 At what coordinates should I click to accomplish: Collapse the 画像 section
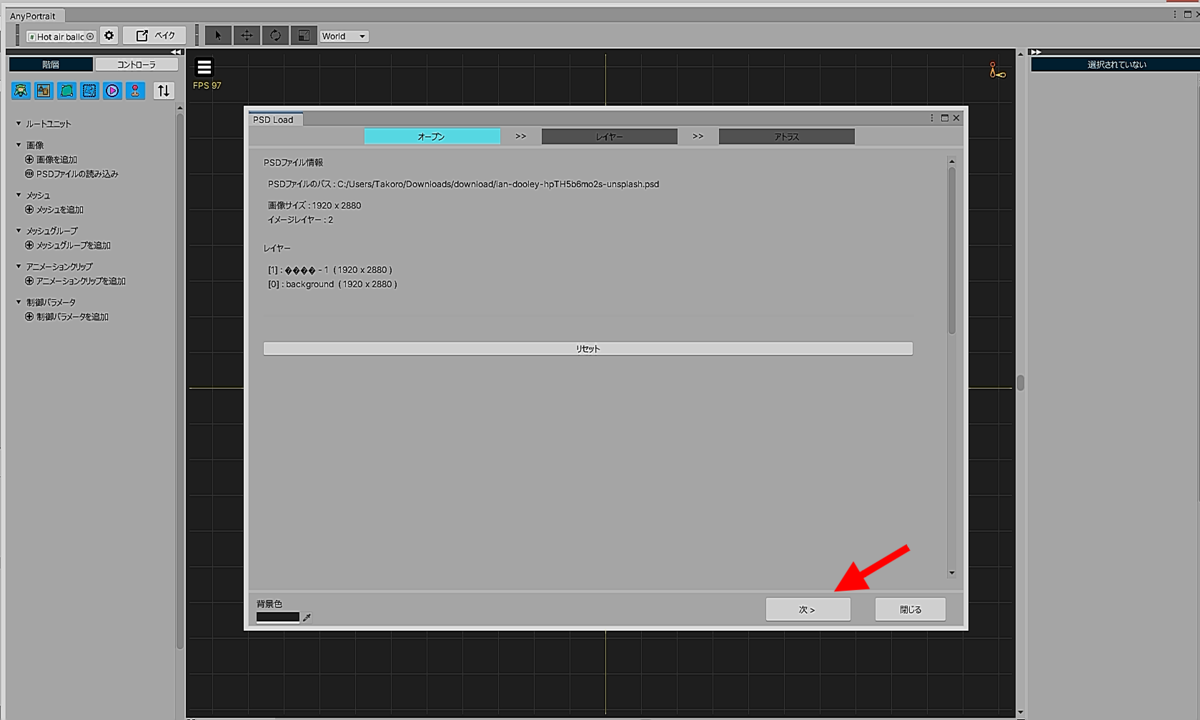pos(18,146)
